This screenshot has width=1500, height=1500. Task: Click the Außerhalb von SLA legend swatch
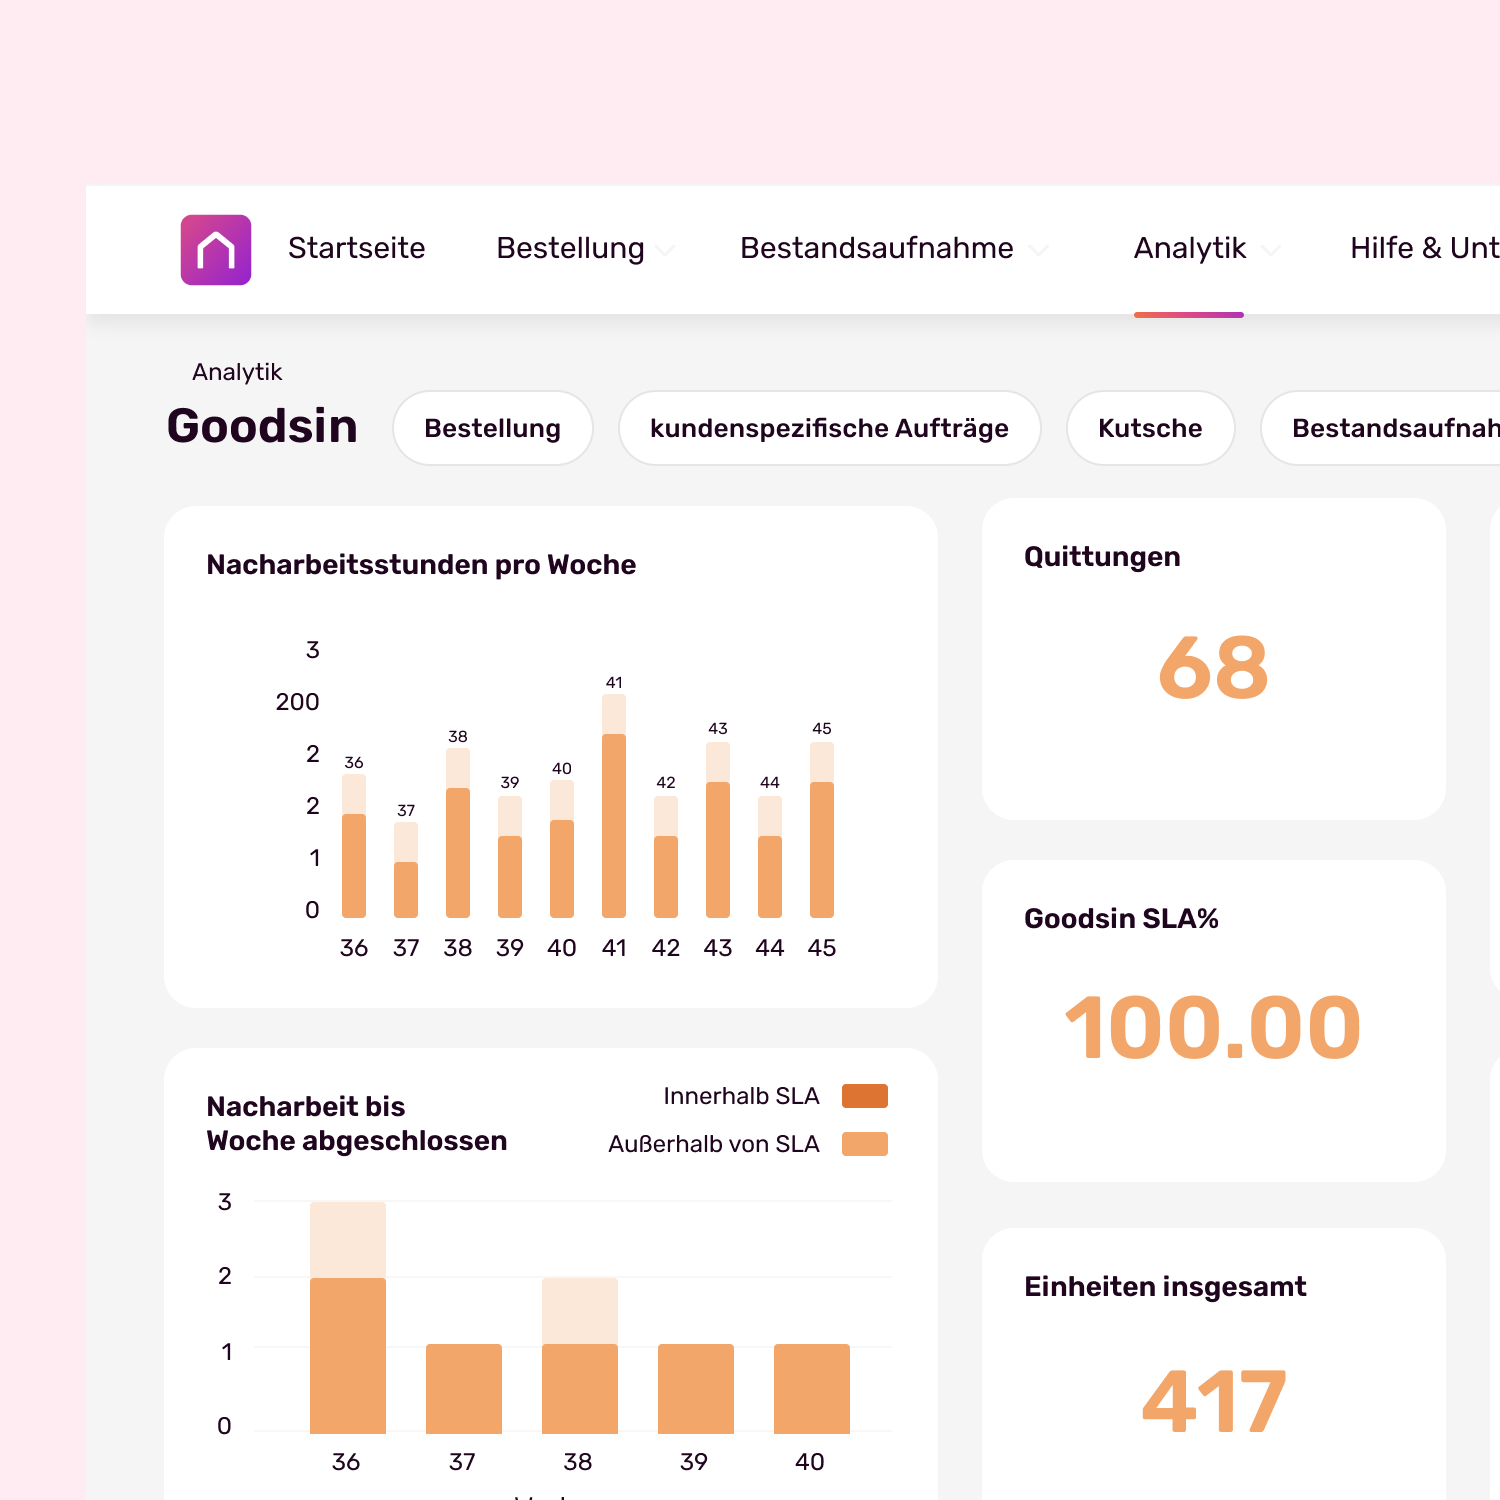click(864, 1144)
